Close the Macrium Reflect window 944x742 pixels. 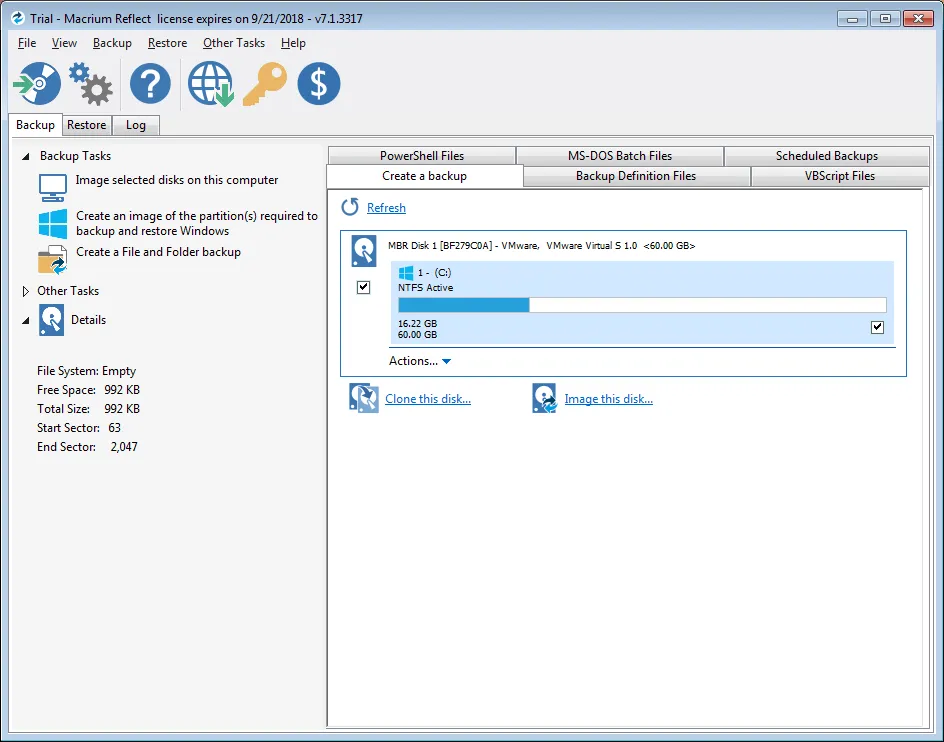(x=918, y=19)
